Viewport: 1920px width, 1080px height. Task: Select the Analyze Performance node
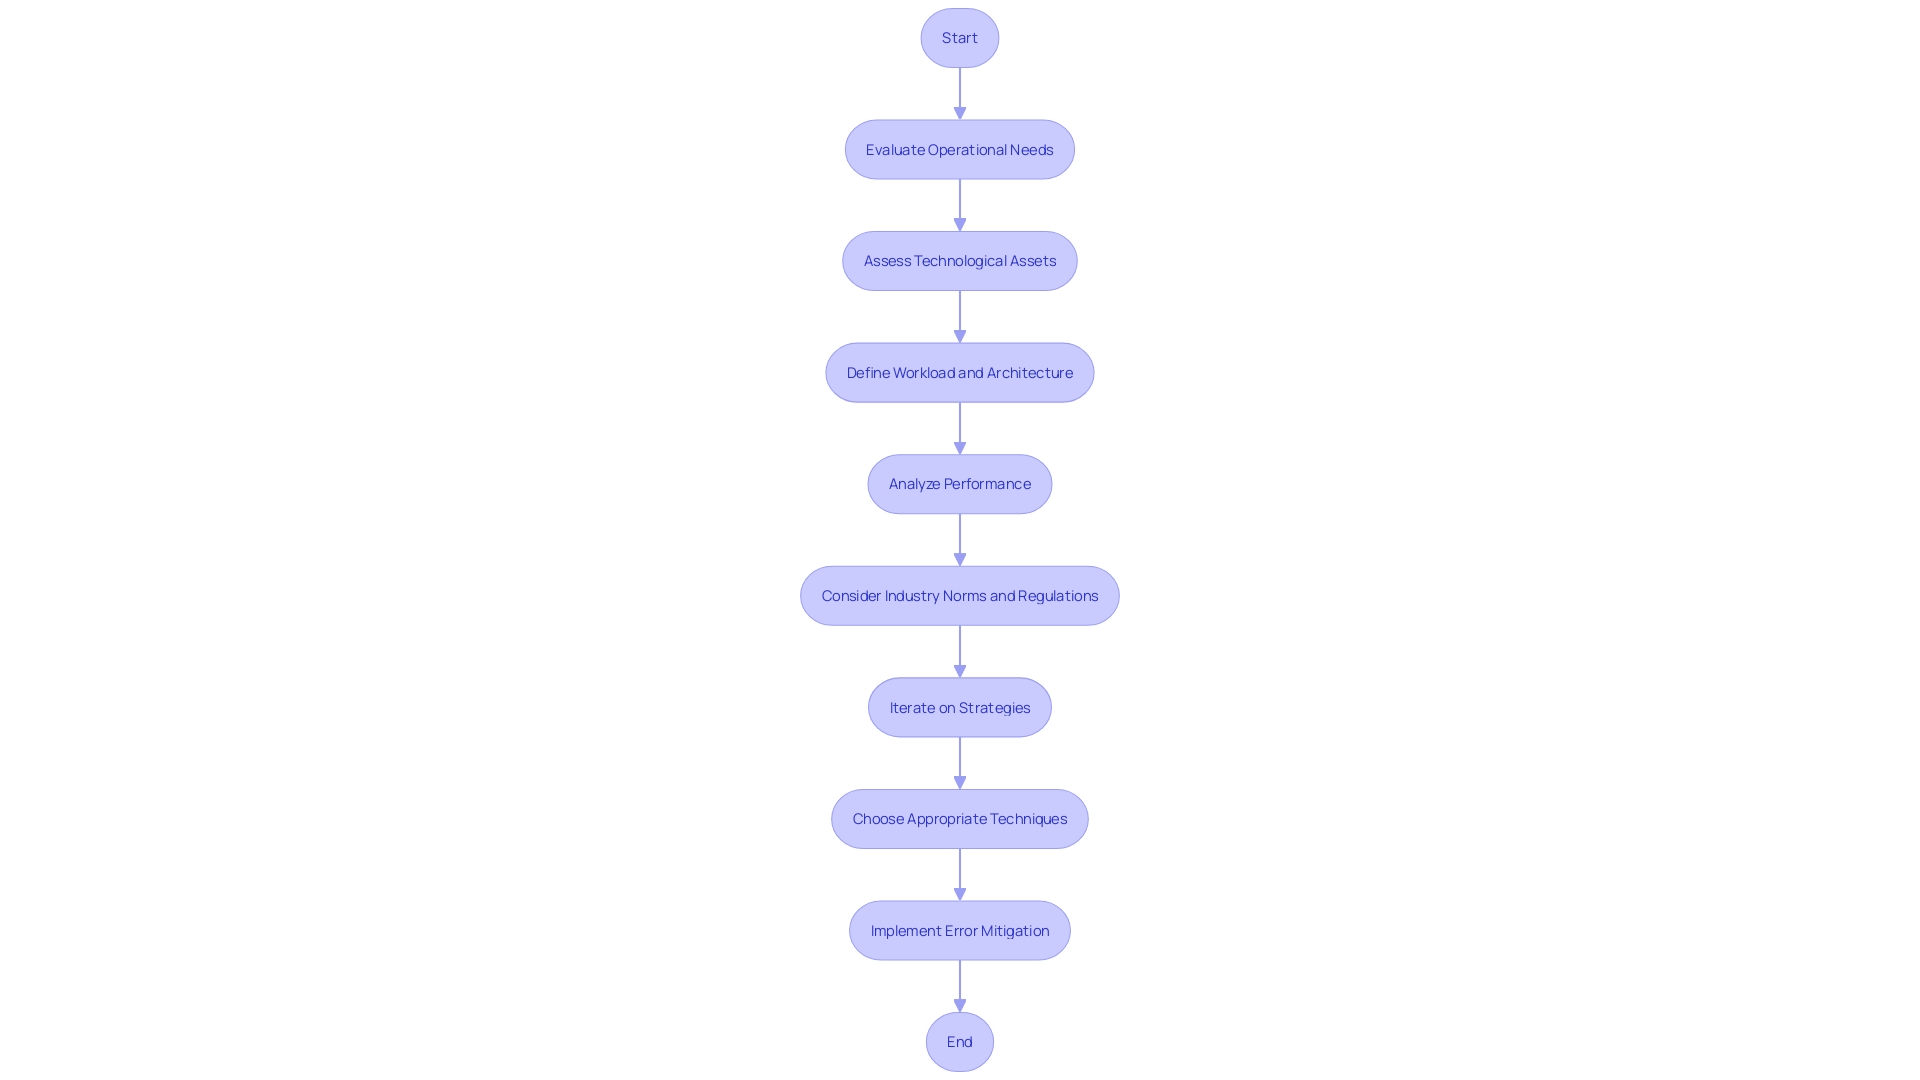coord(959,483)
